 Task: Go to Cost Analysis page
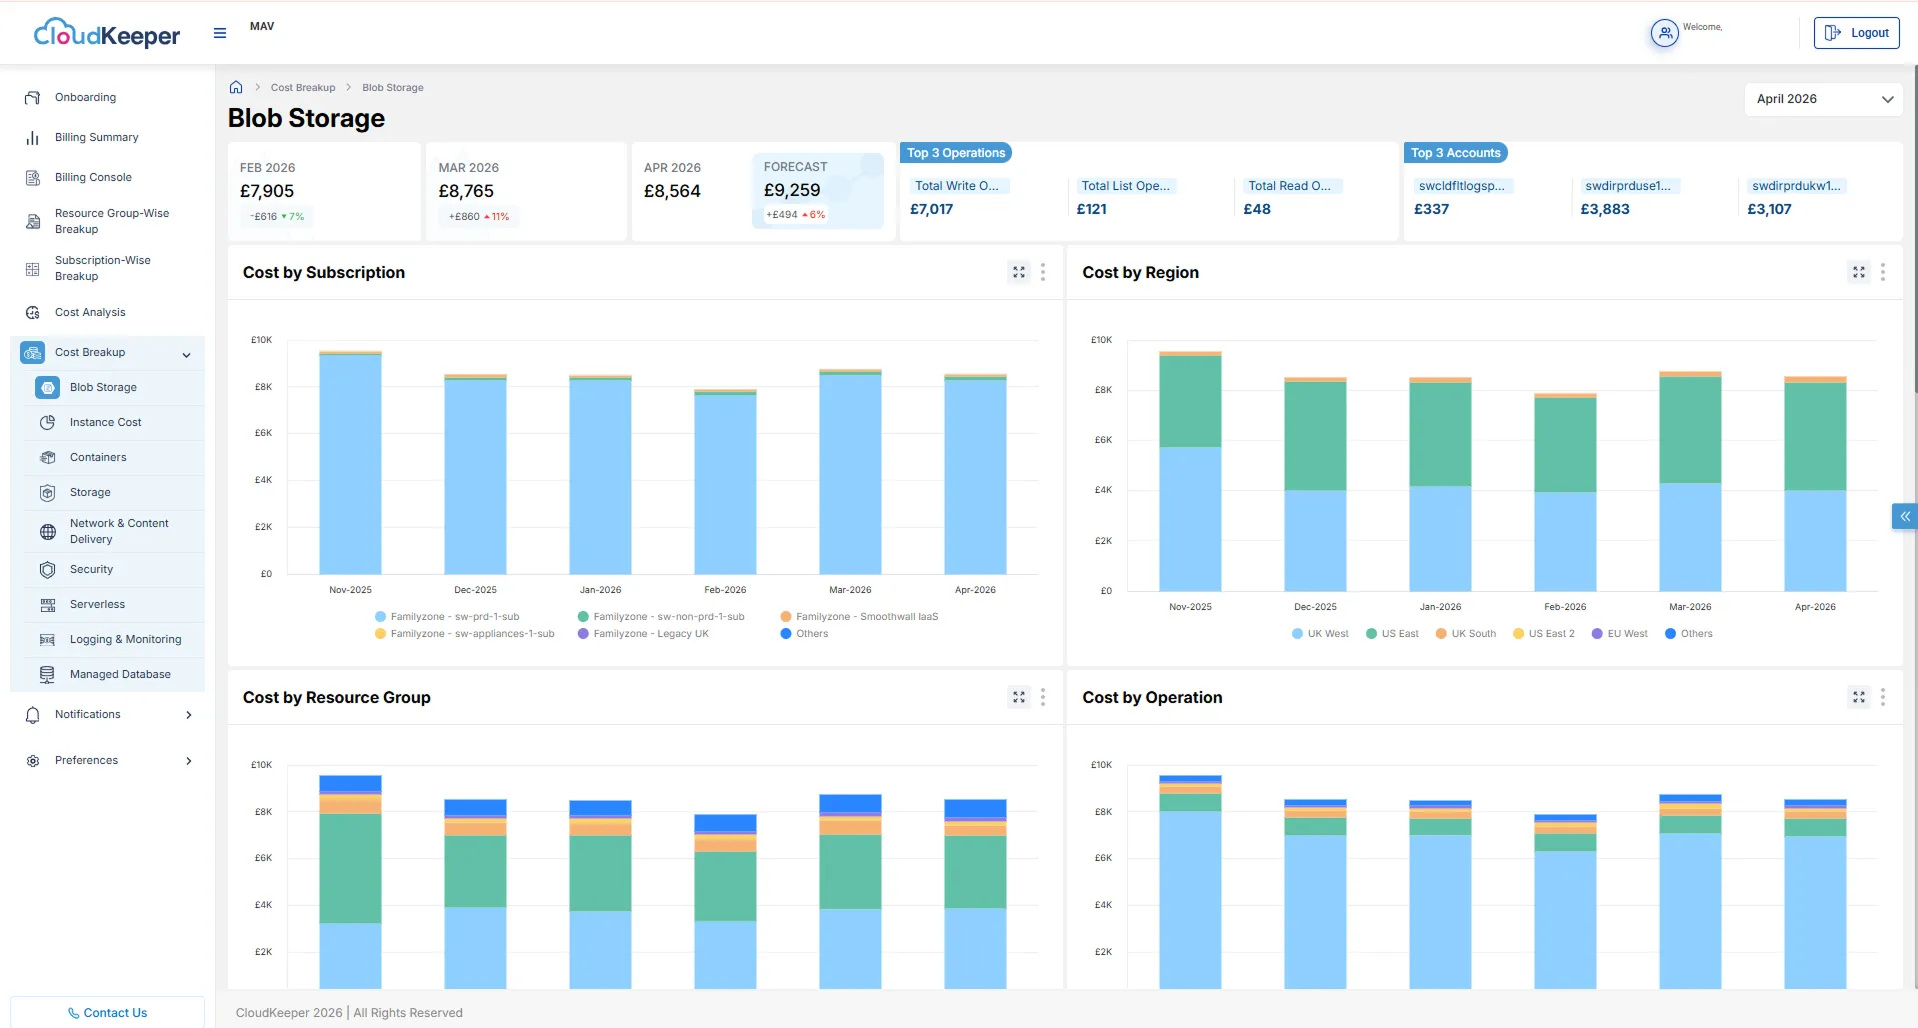[x=90, y=313]
